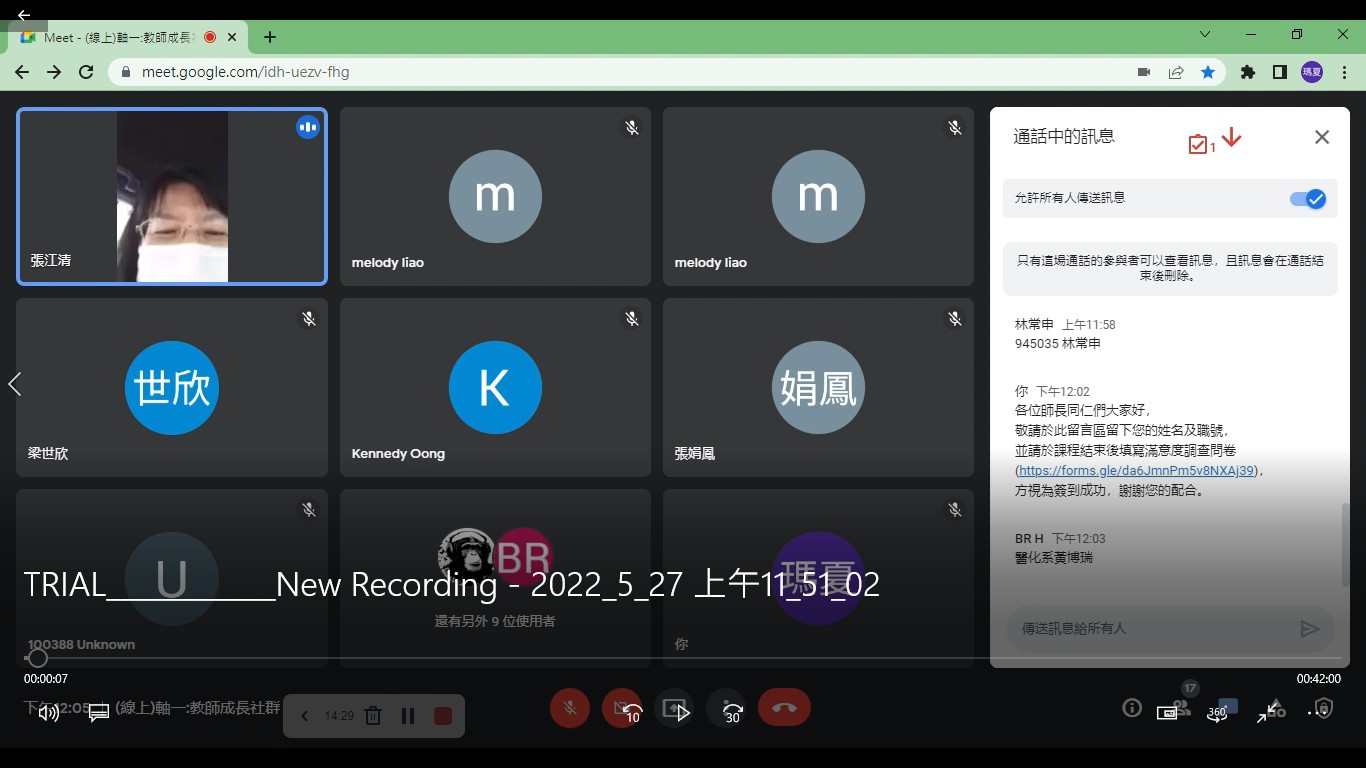This screenshot has width=1366, height=768.
Task: Select 張江清 video tile
Action: [x=172, y=196]
